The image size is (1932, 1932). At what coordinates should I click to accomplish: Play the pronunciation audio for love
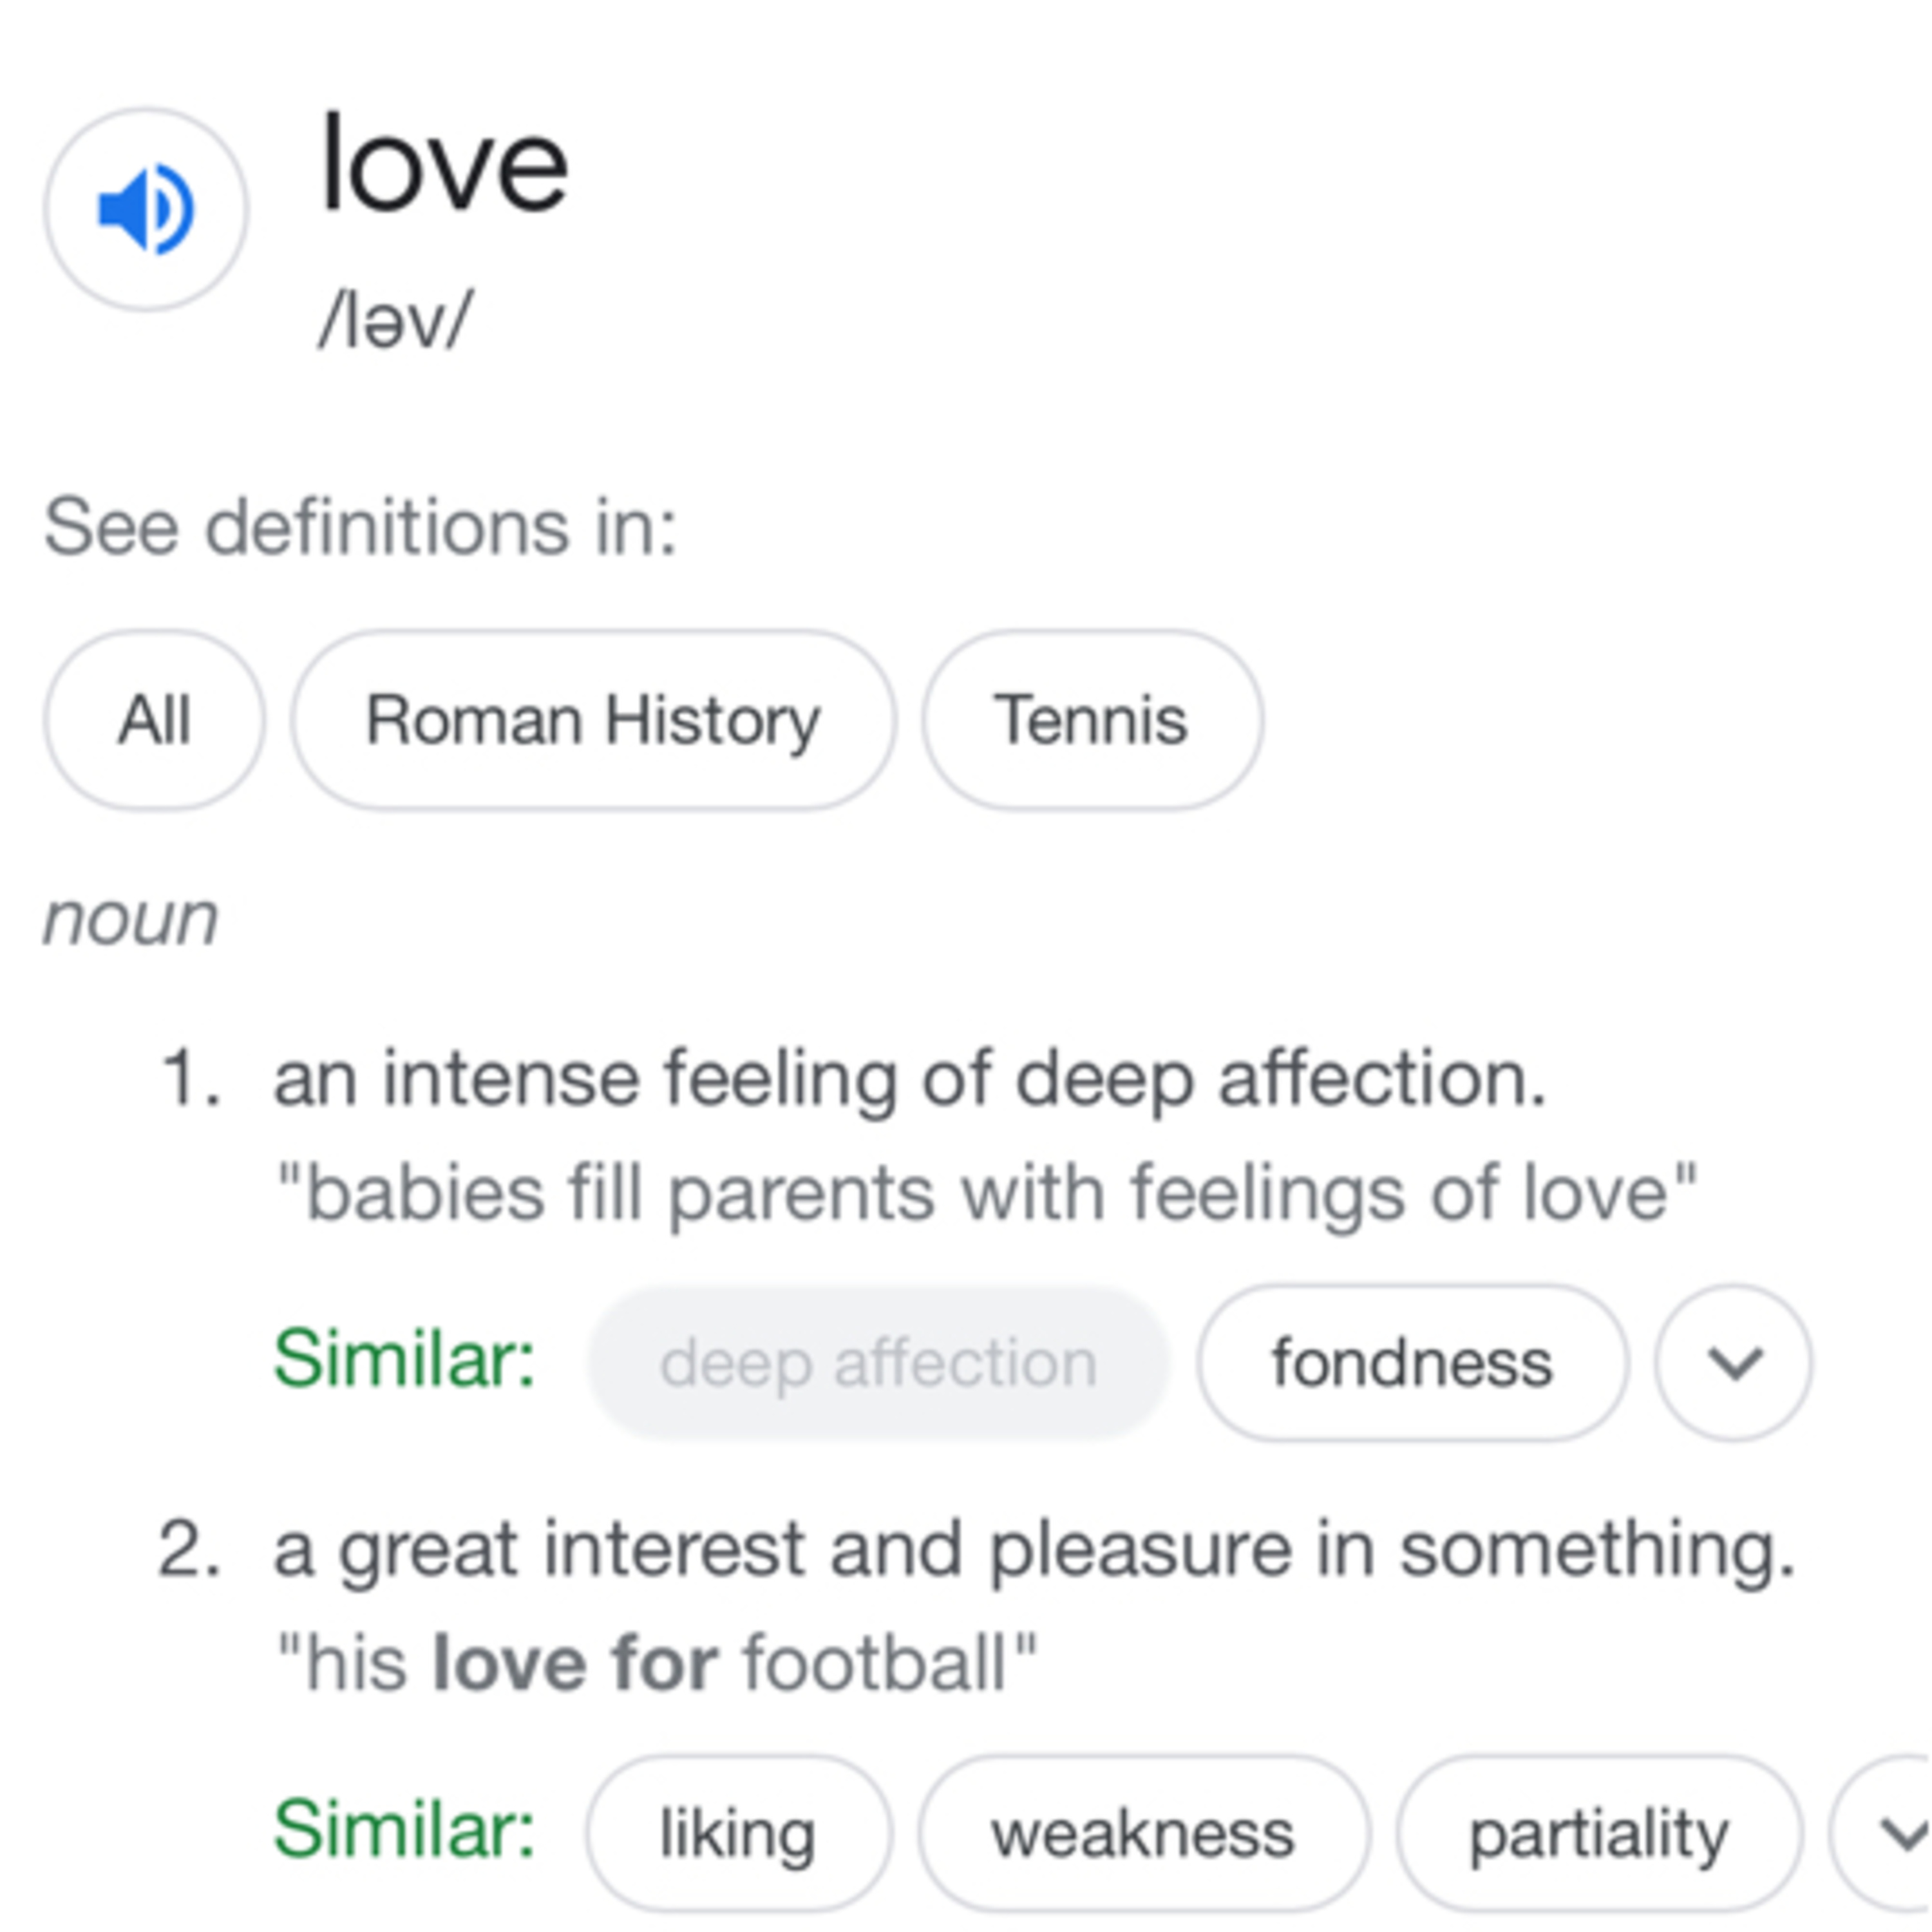click(x=146, y=209)
